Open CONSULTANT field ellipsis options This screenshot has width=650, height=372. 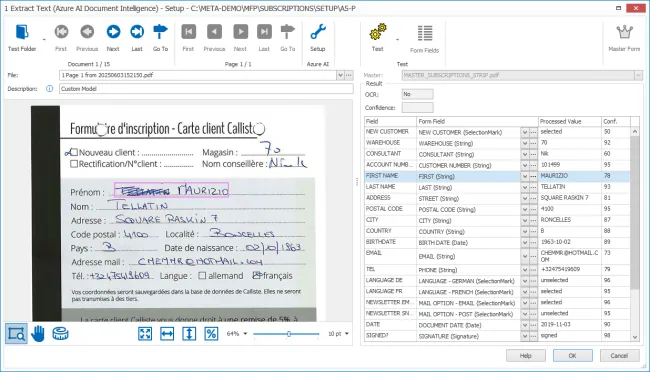tap(533, 154)
